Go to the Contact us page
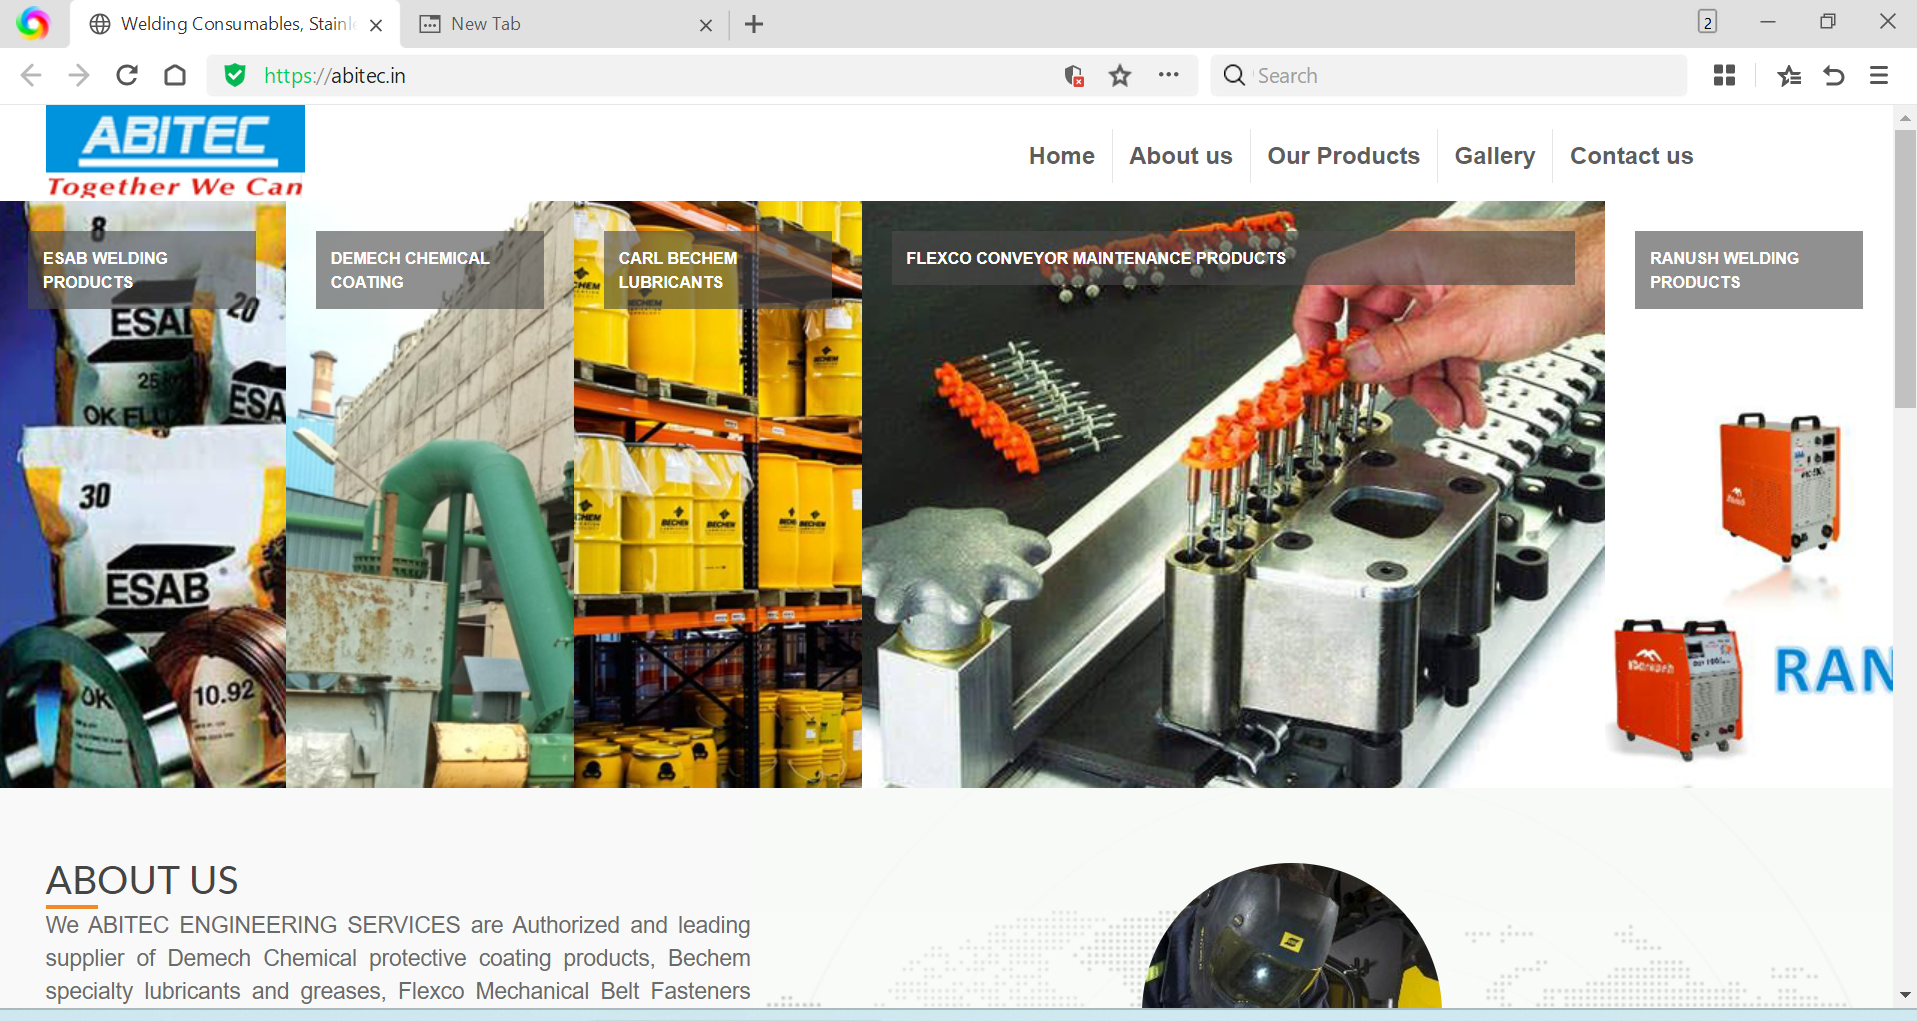 [x=1631, y=156]
